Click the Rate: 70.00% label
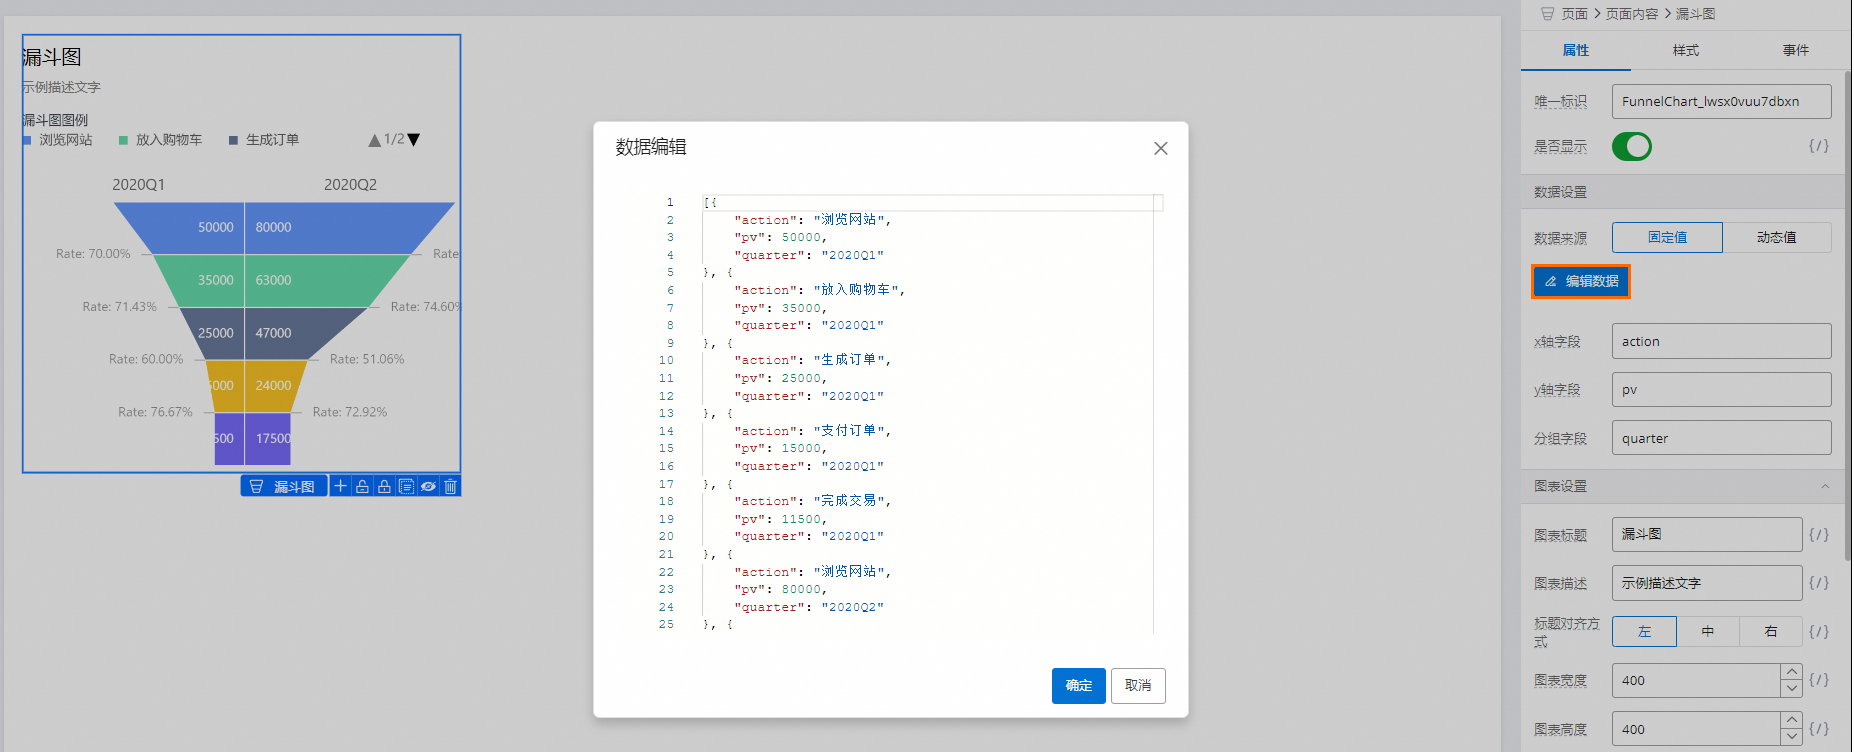Viewport: 1854px width, 752px height. click(x=93, y=254)
